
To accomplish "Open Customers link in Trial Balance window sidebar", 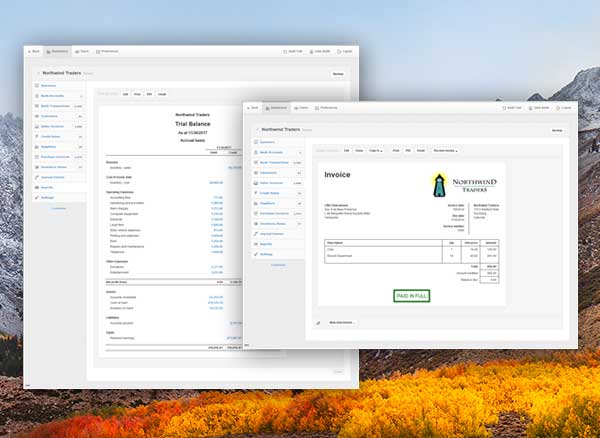I will 49,116.
